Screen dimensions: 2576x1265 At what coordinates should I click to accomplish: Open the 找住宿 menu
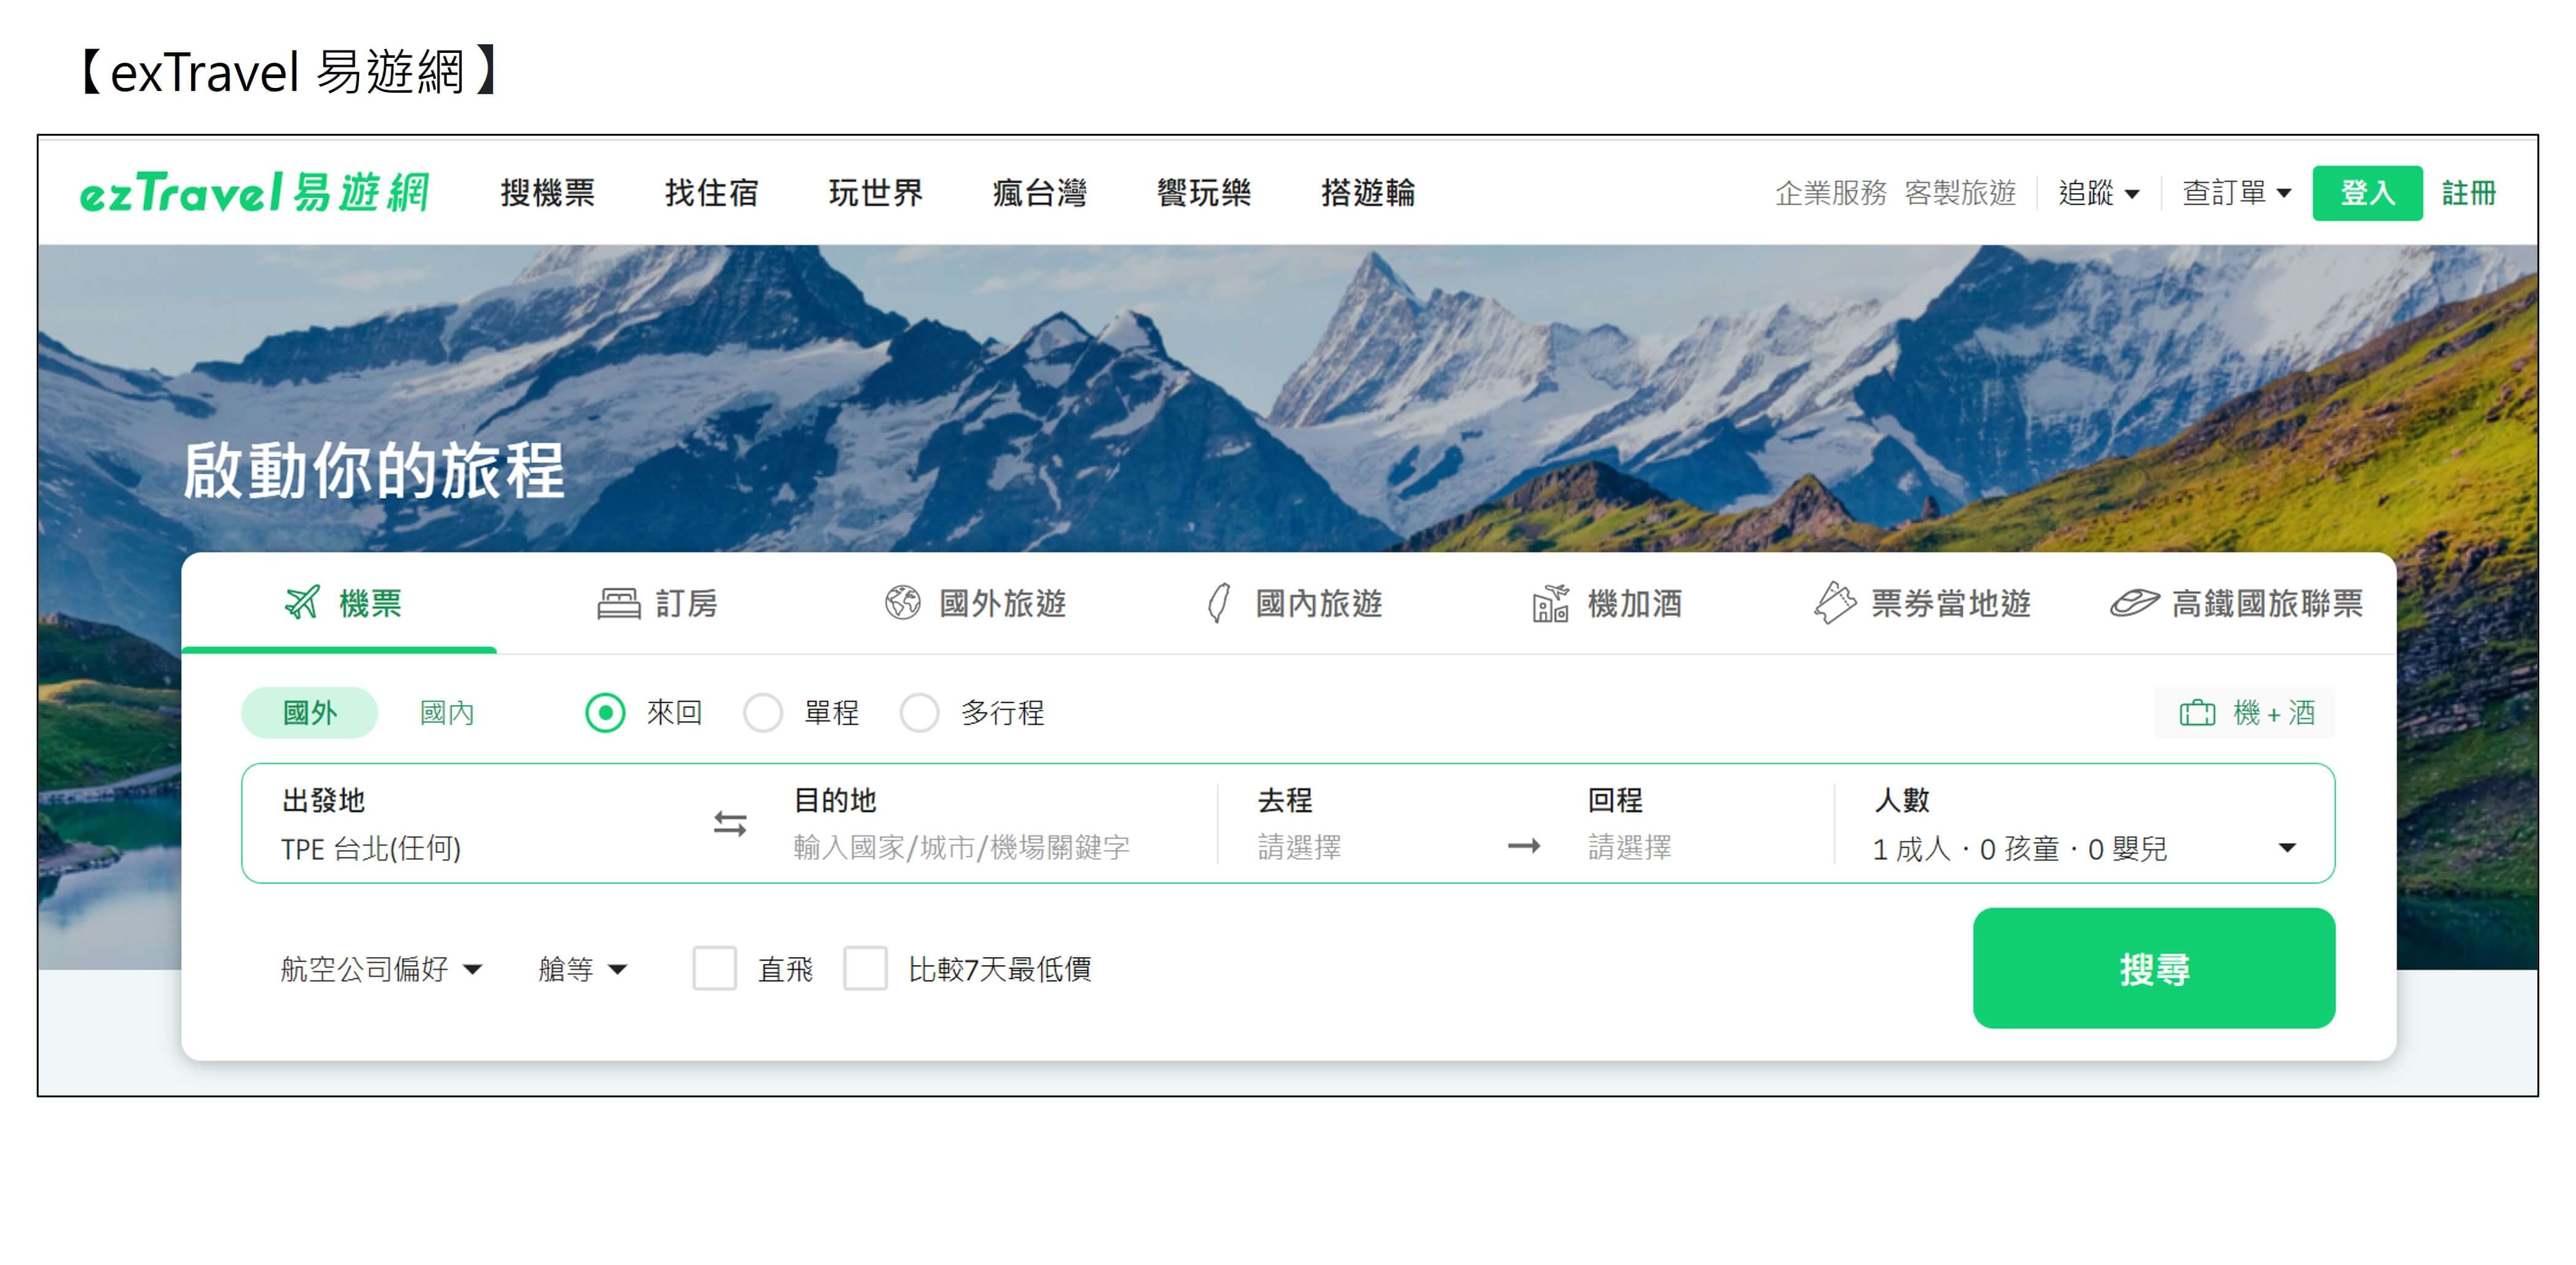(711, 192)
